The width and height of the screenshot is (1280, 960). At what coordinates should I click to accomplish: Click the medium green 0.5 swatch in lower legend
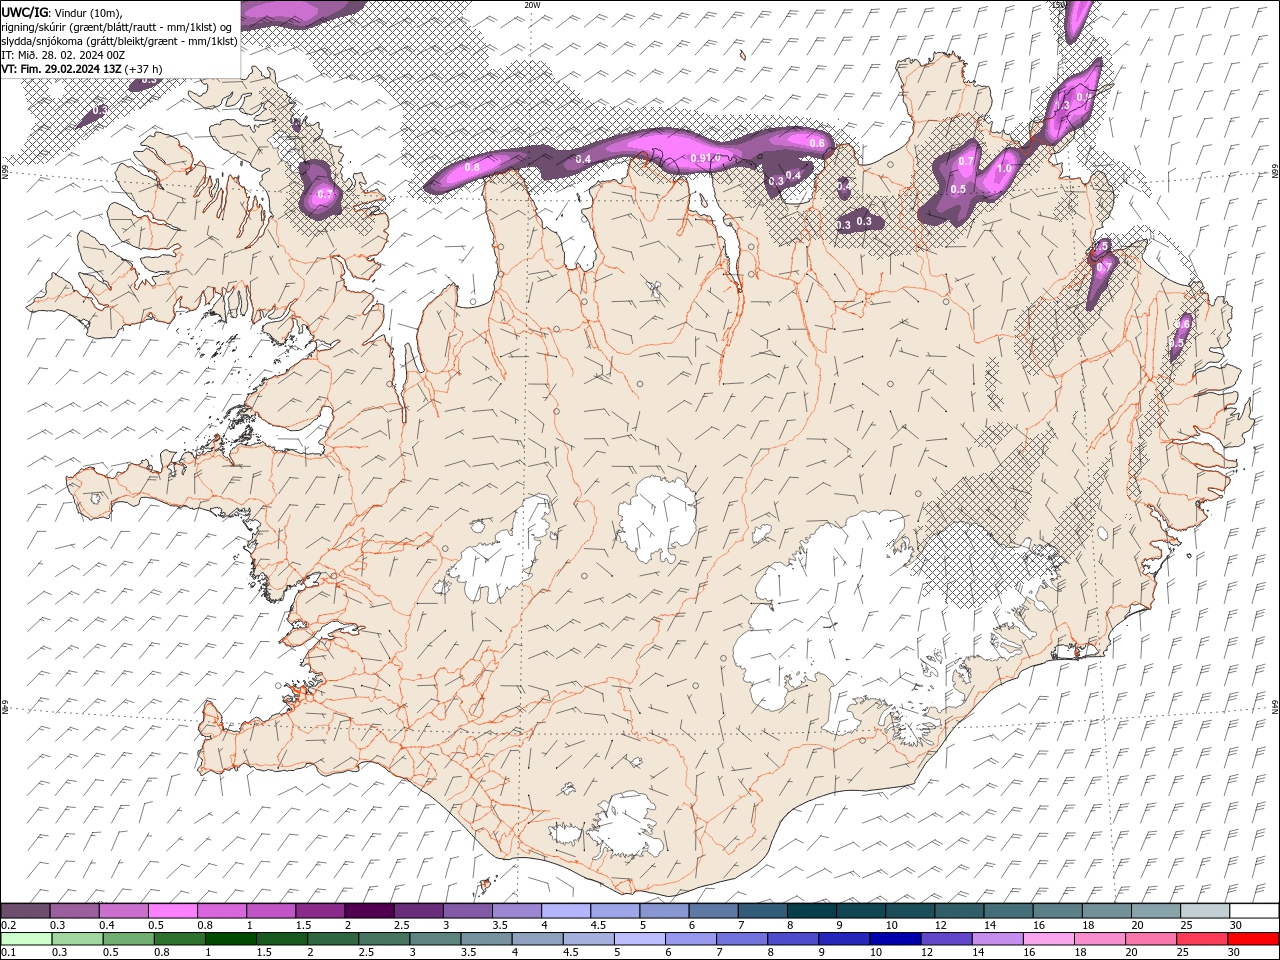[x=128, y=939]
